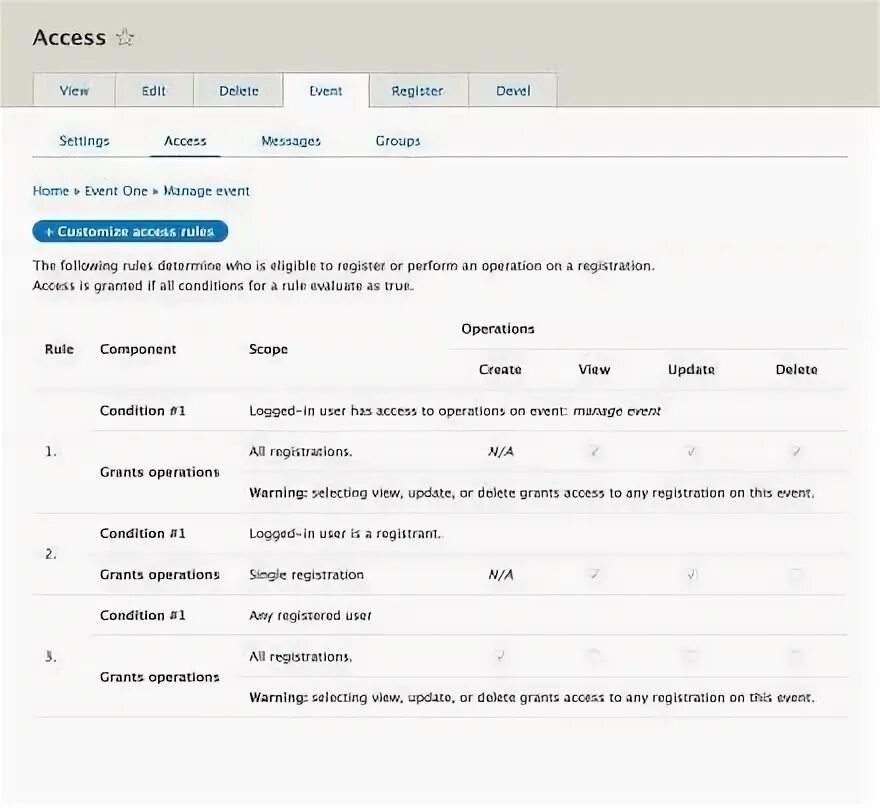This screenshot has width=880, height=808.
Task: Click the 'Single registration' scope text
Action: [x=306, y=575]
